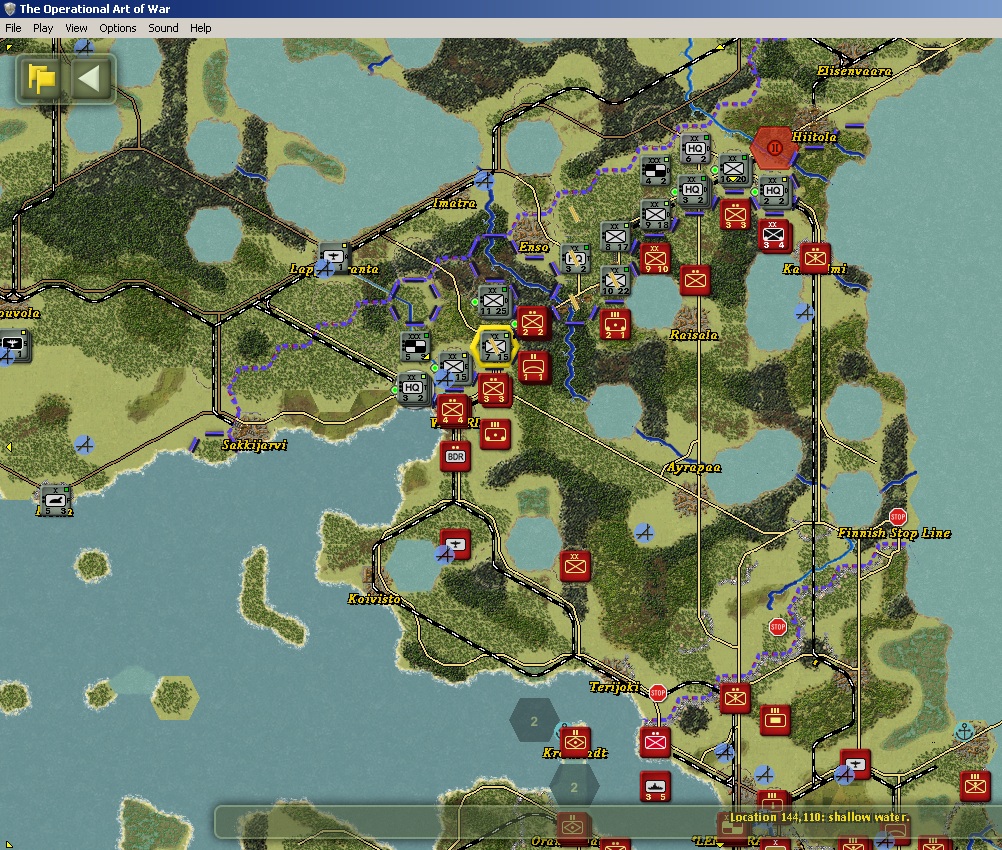Select the gray 9-18 infantry division
The height and width of the screenshot is (850, 1002).
[655, 215]
